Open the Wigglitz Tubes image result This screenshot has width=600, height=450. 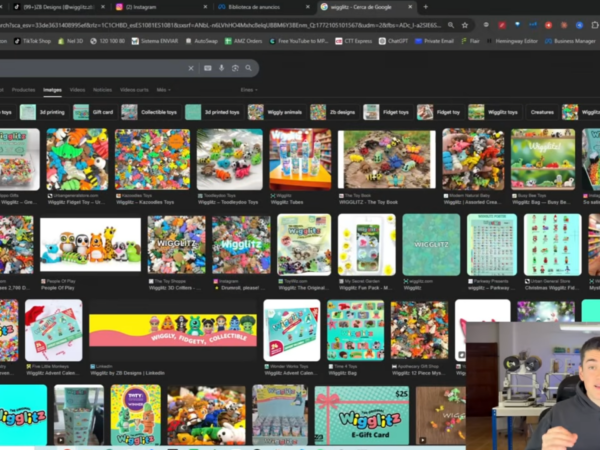click(300, 159)
